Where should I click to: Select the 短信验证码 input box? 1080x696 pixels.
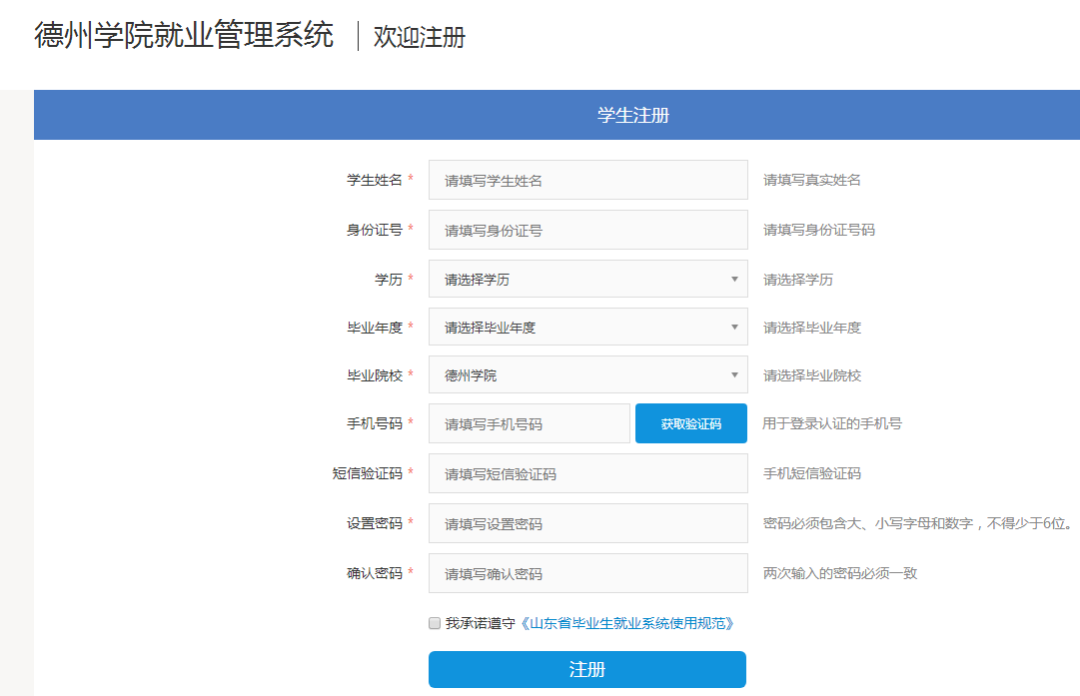coord(588,474)
